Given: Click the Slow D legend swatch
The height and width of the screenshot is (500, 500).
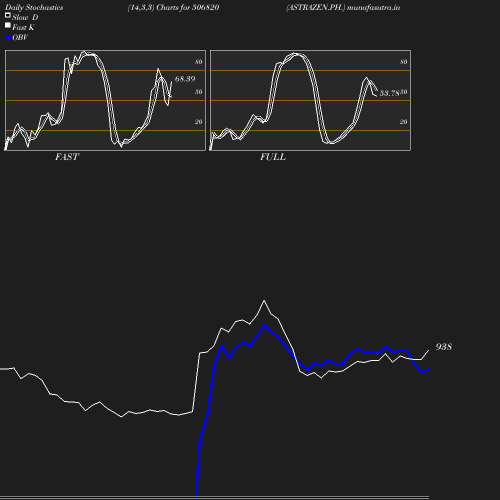Looking at the screenshot, I should 8,15.
